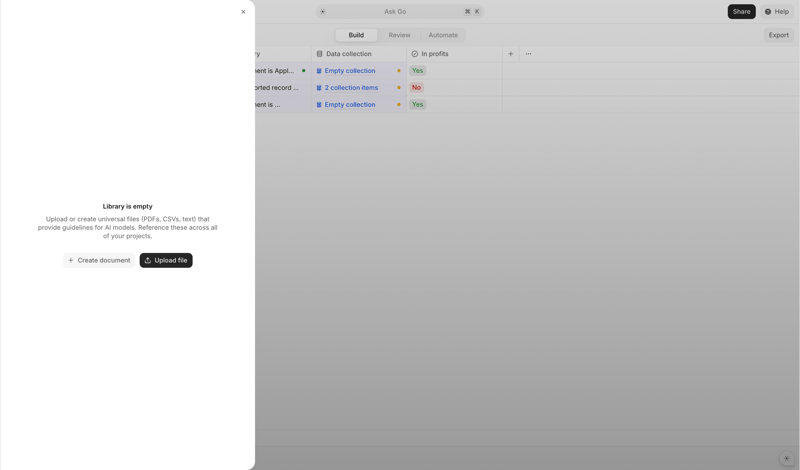Click the Yes tag in third row
The height and width of the screenshot is (470, 800).
pos(417,105)
